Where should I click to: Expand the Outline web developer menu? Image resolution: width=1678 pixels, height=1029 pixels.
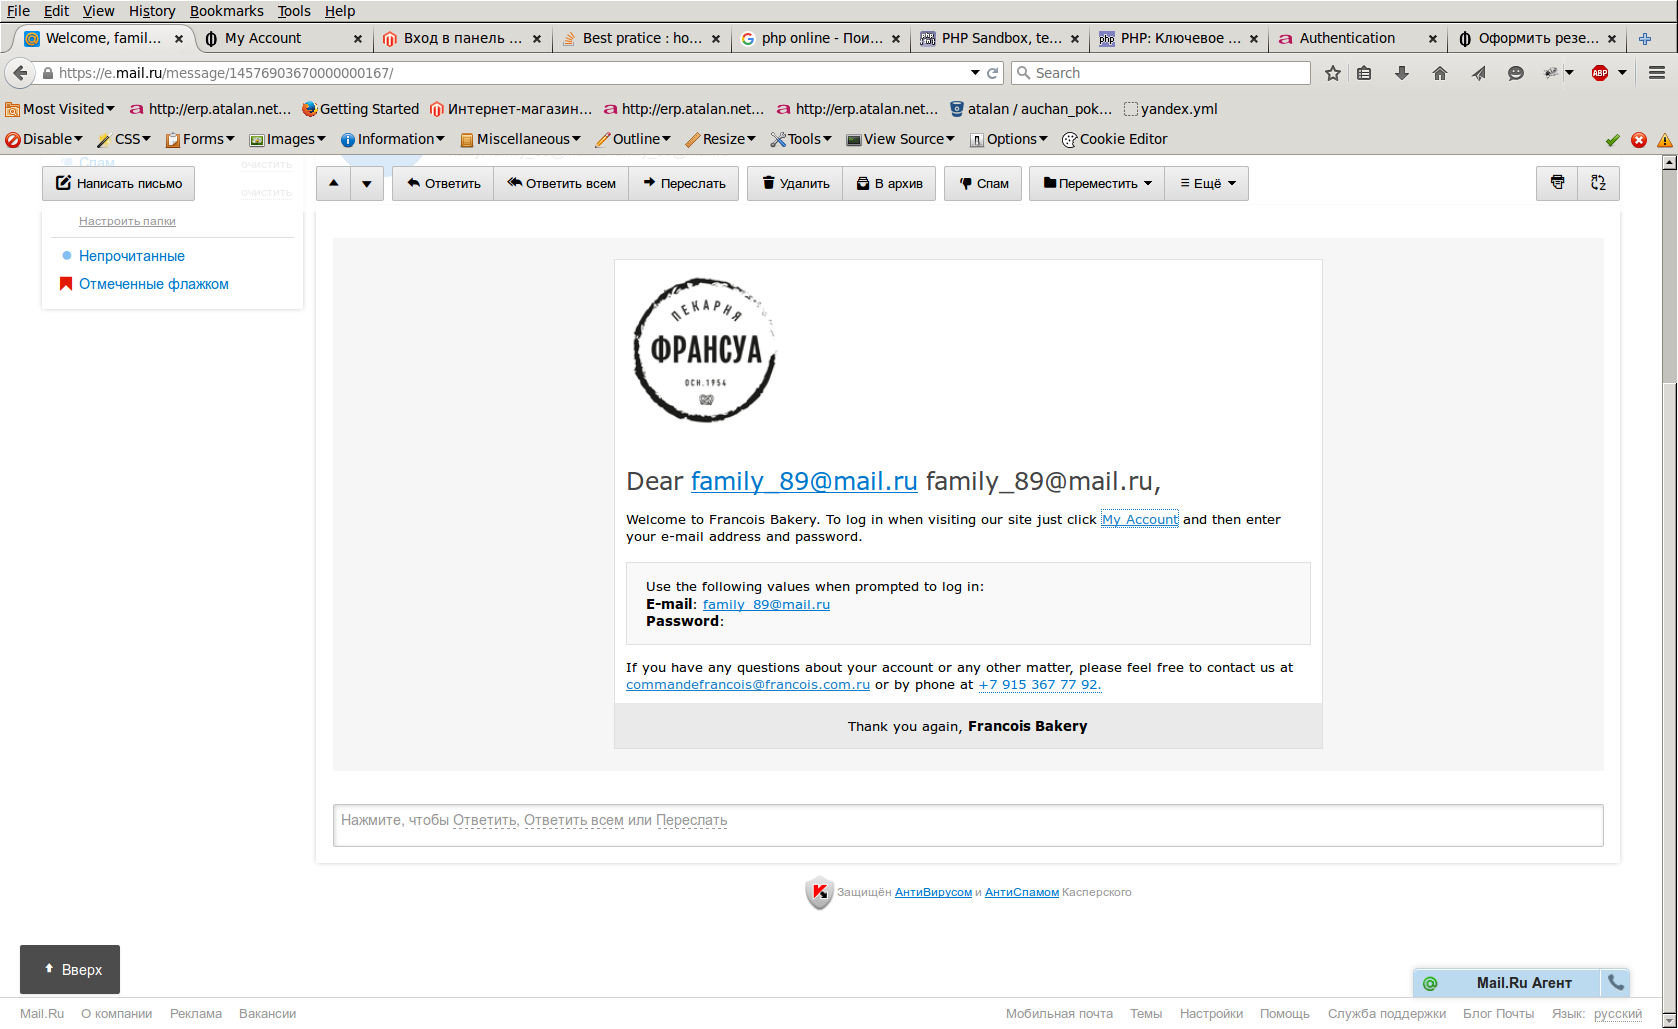pyautogui.click(x=633, y=139)
